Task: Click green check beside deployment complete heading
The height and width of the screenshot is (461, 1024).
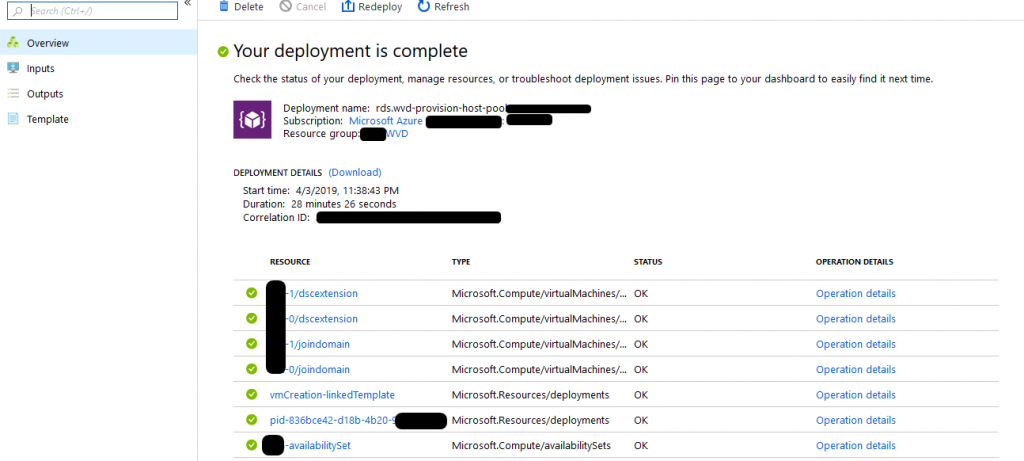Action: tap(223, 52)
